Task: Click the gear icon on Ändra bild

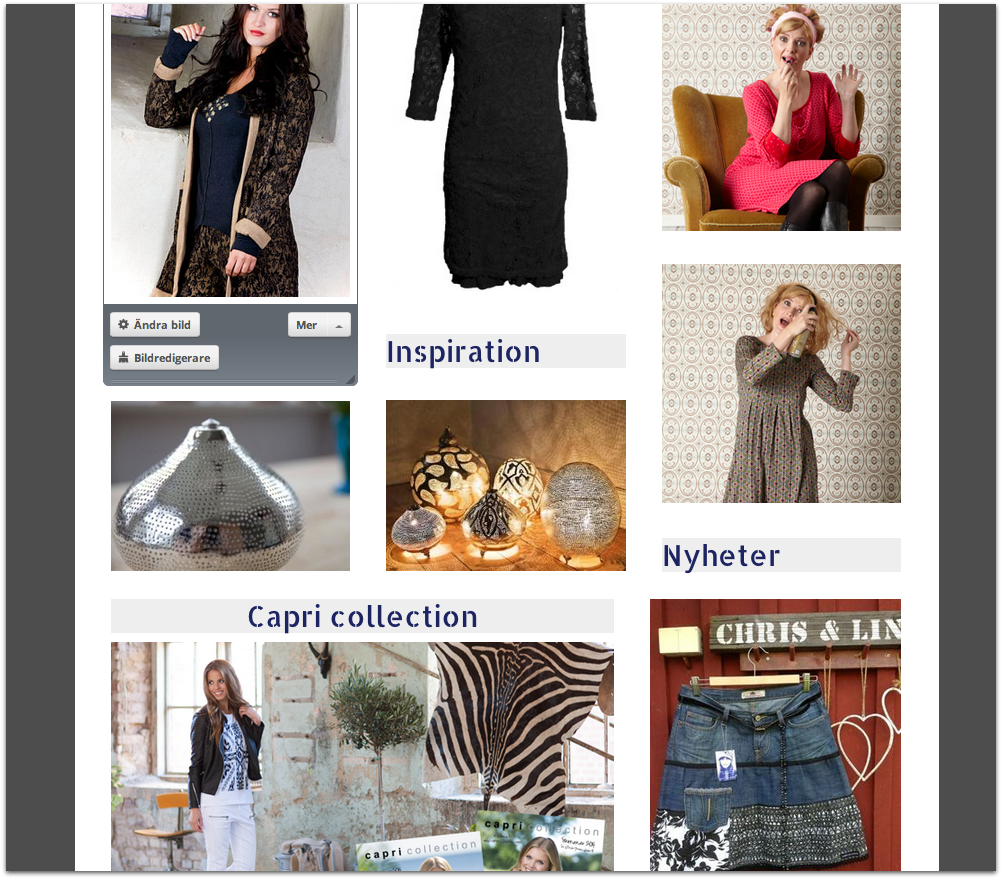Action: (123, 325)
